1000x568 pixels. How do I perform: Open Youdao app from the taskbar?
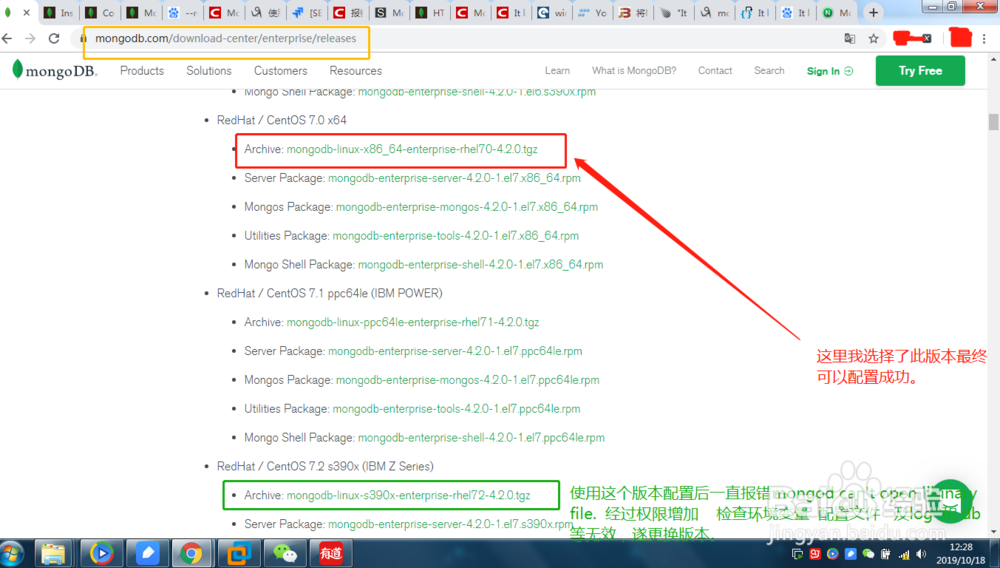coord(330,553)
